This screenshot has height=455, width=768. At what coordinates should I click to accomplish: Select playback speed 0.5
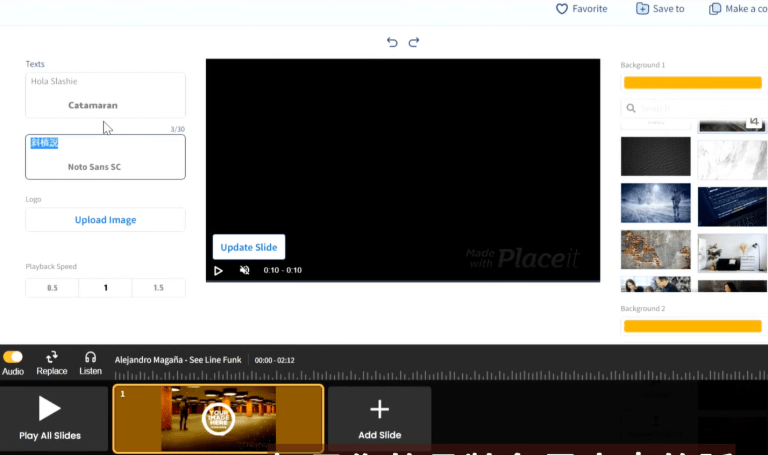pos(52,287)
